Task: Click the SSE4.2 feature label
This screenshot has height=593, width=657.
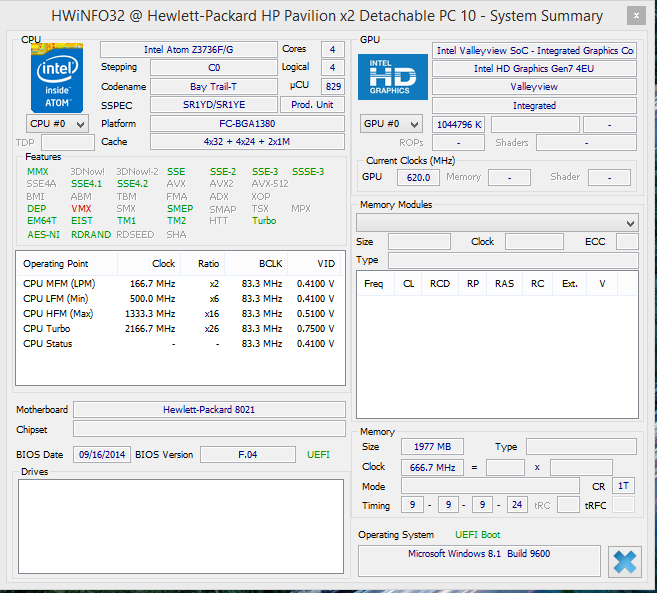Action: pyautogui.click(x=132, y=184)
